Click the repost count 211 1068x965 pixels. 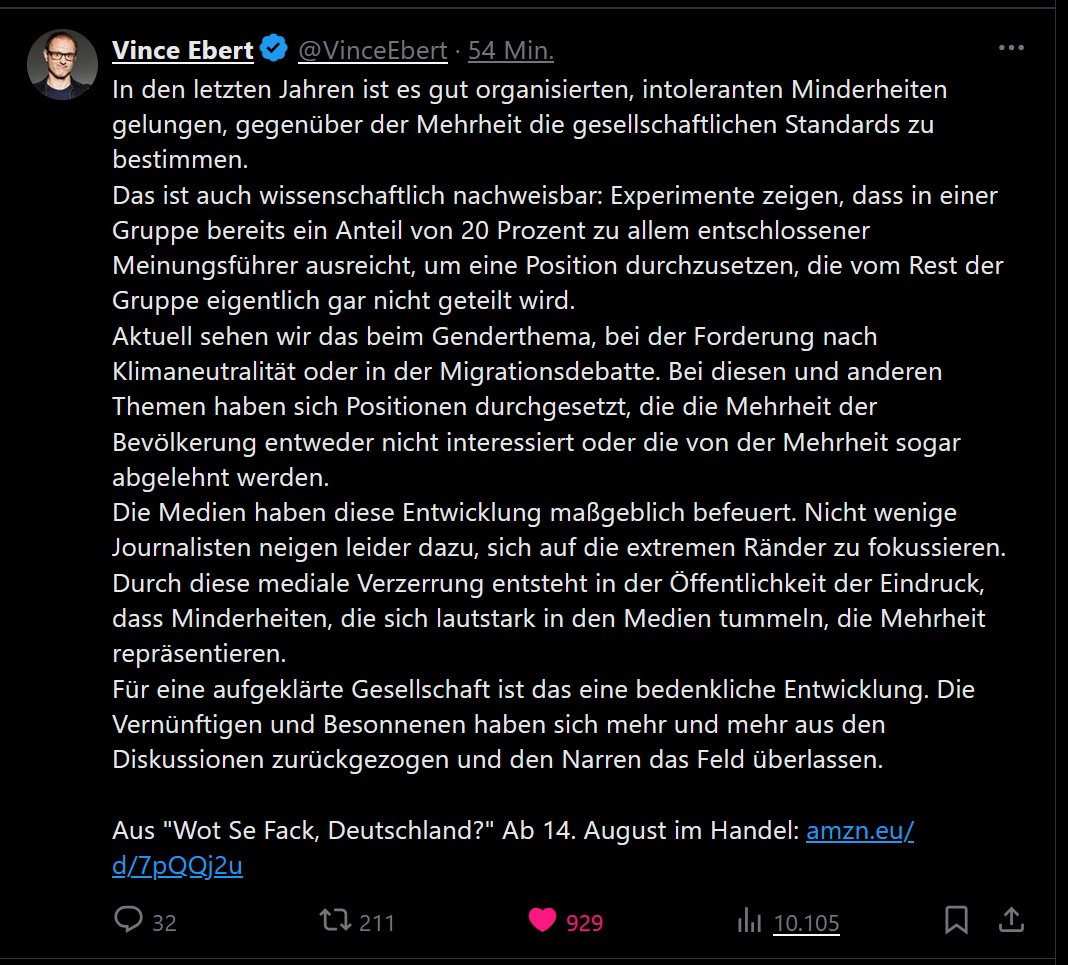[x=377, y=923]
